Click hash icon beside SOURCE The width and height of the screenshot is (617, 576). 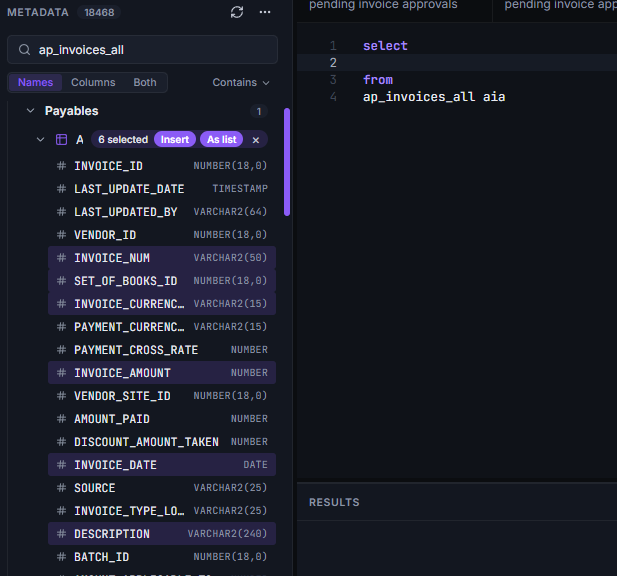(61, 488)
